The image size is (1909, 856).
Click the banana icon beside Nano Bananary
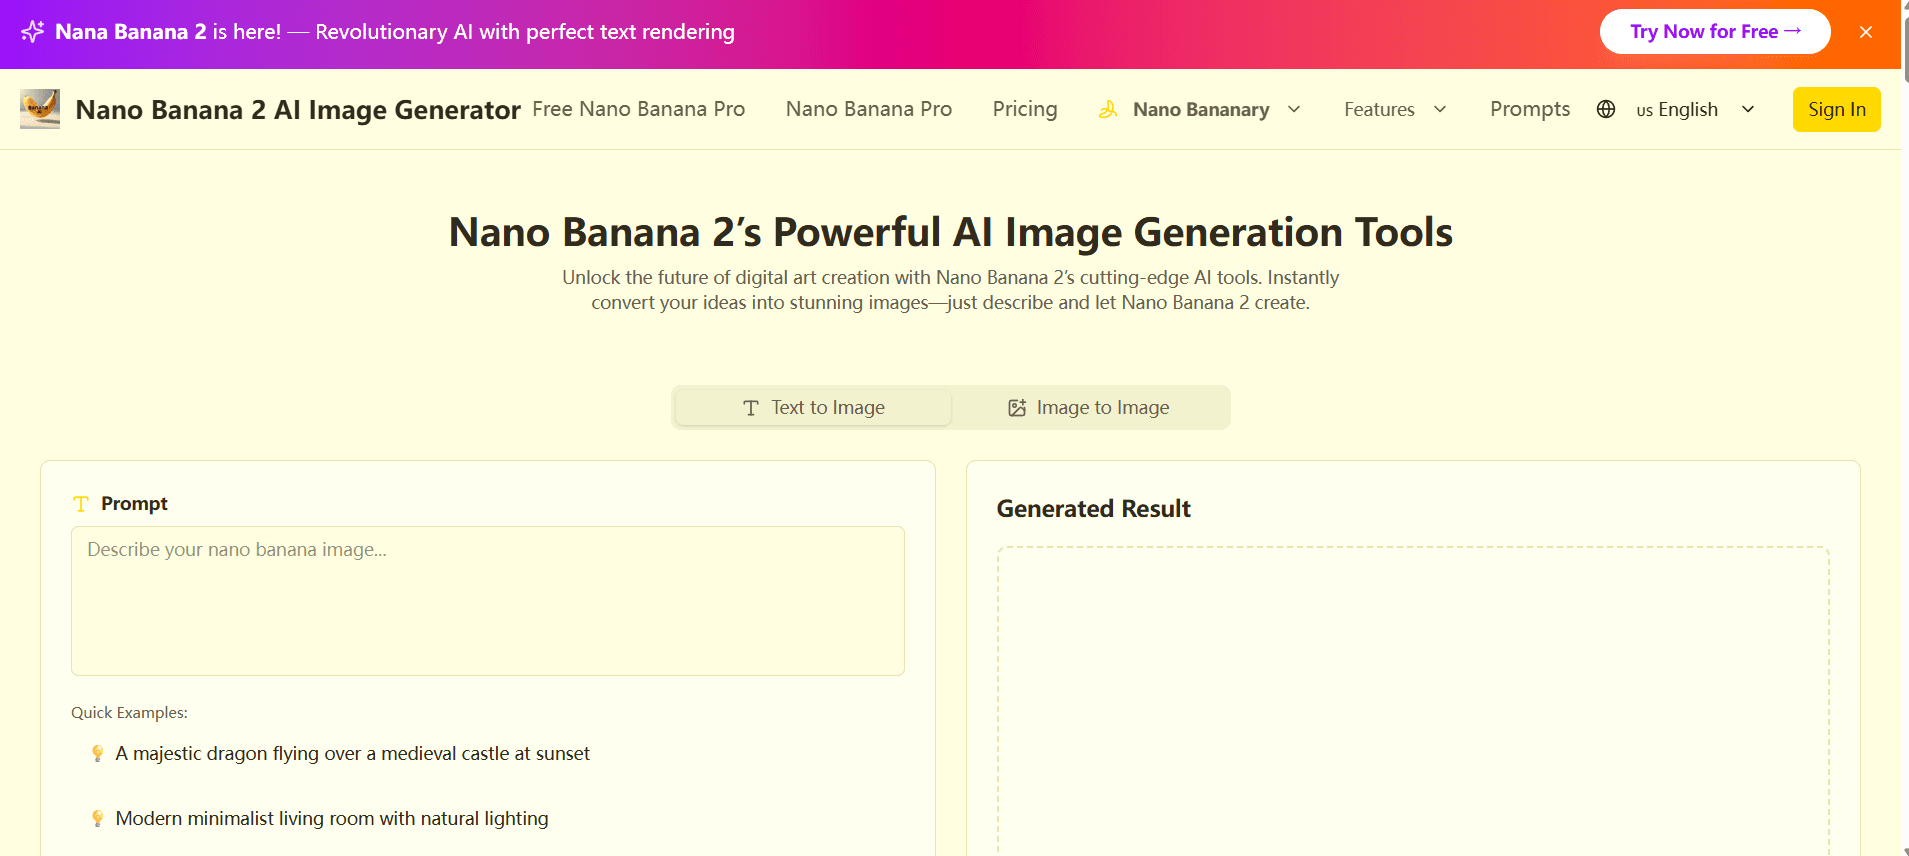pyautogui.click(x=1108, y=109)
